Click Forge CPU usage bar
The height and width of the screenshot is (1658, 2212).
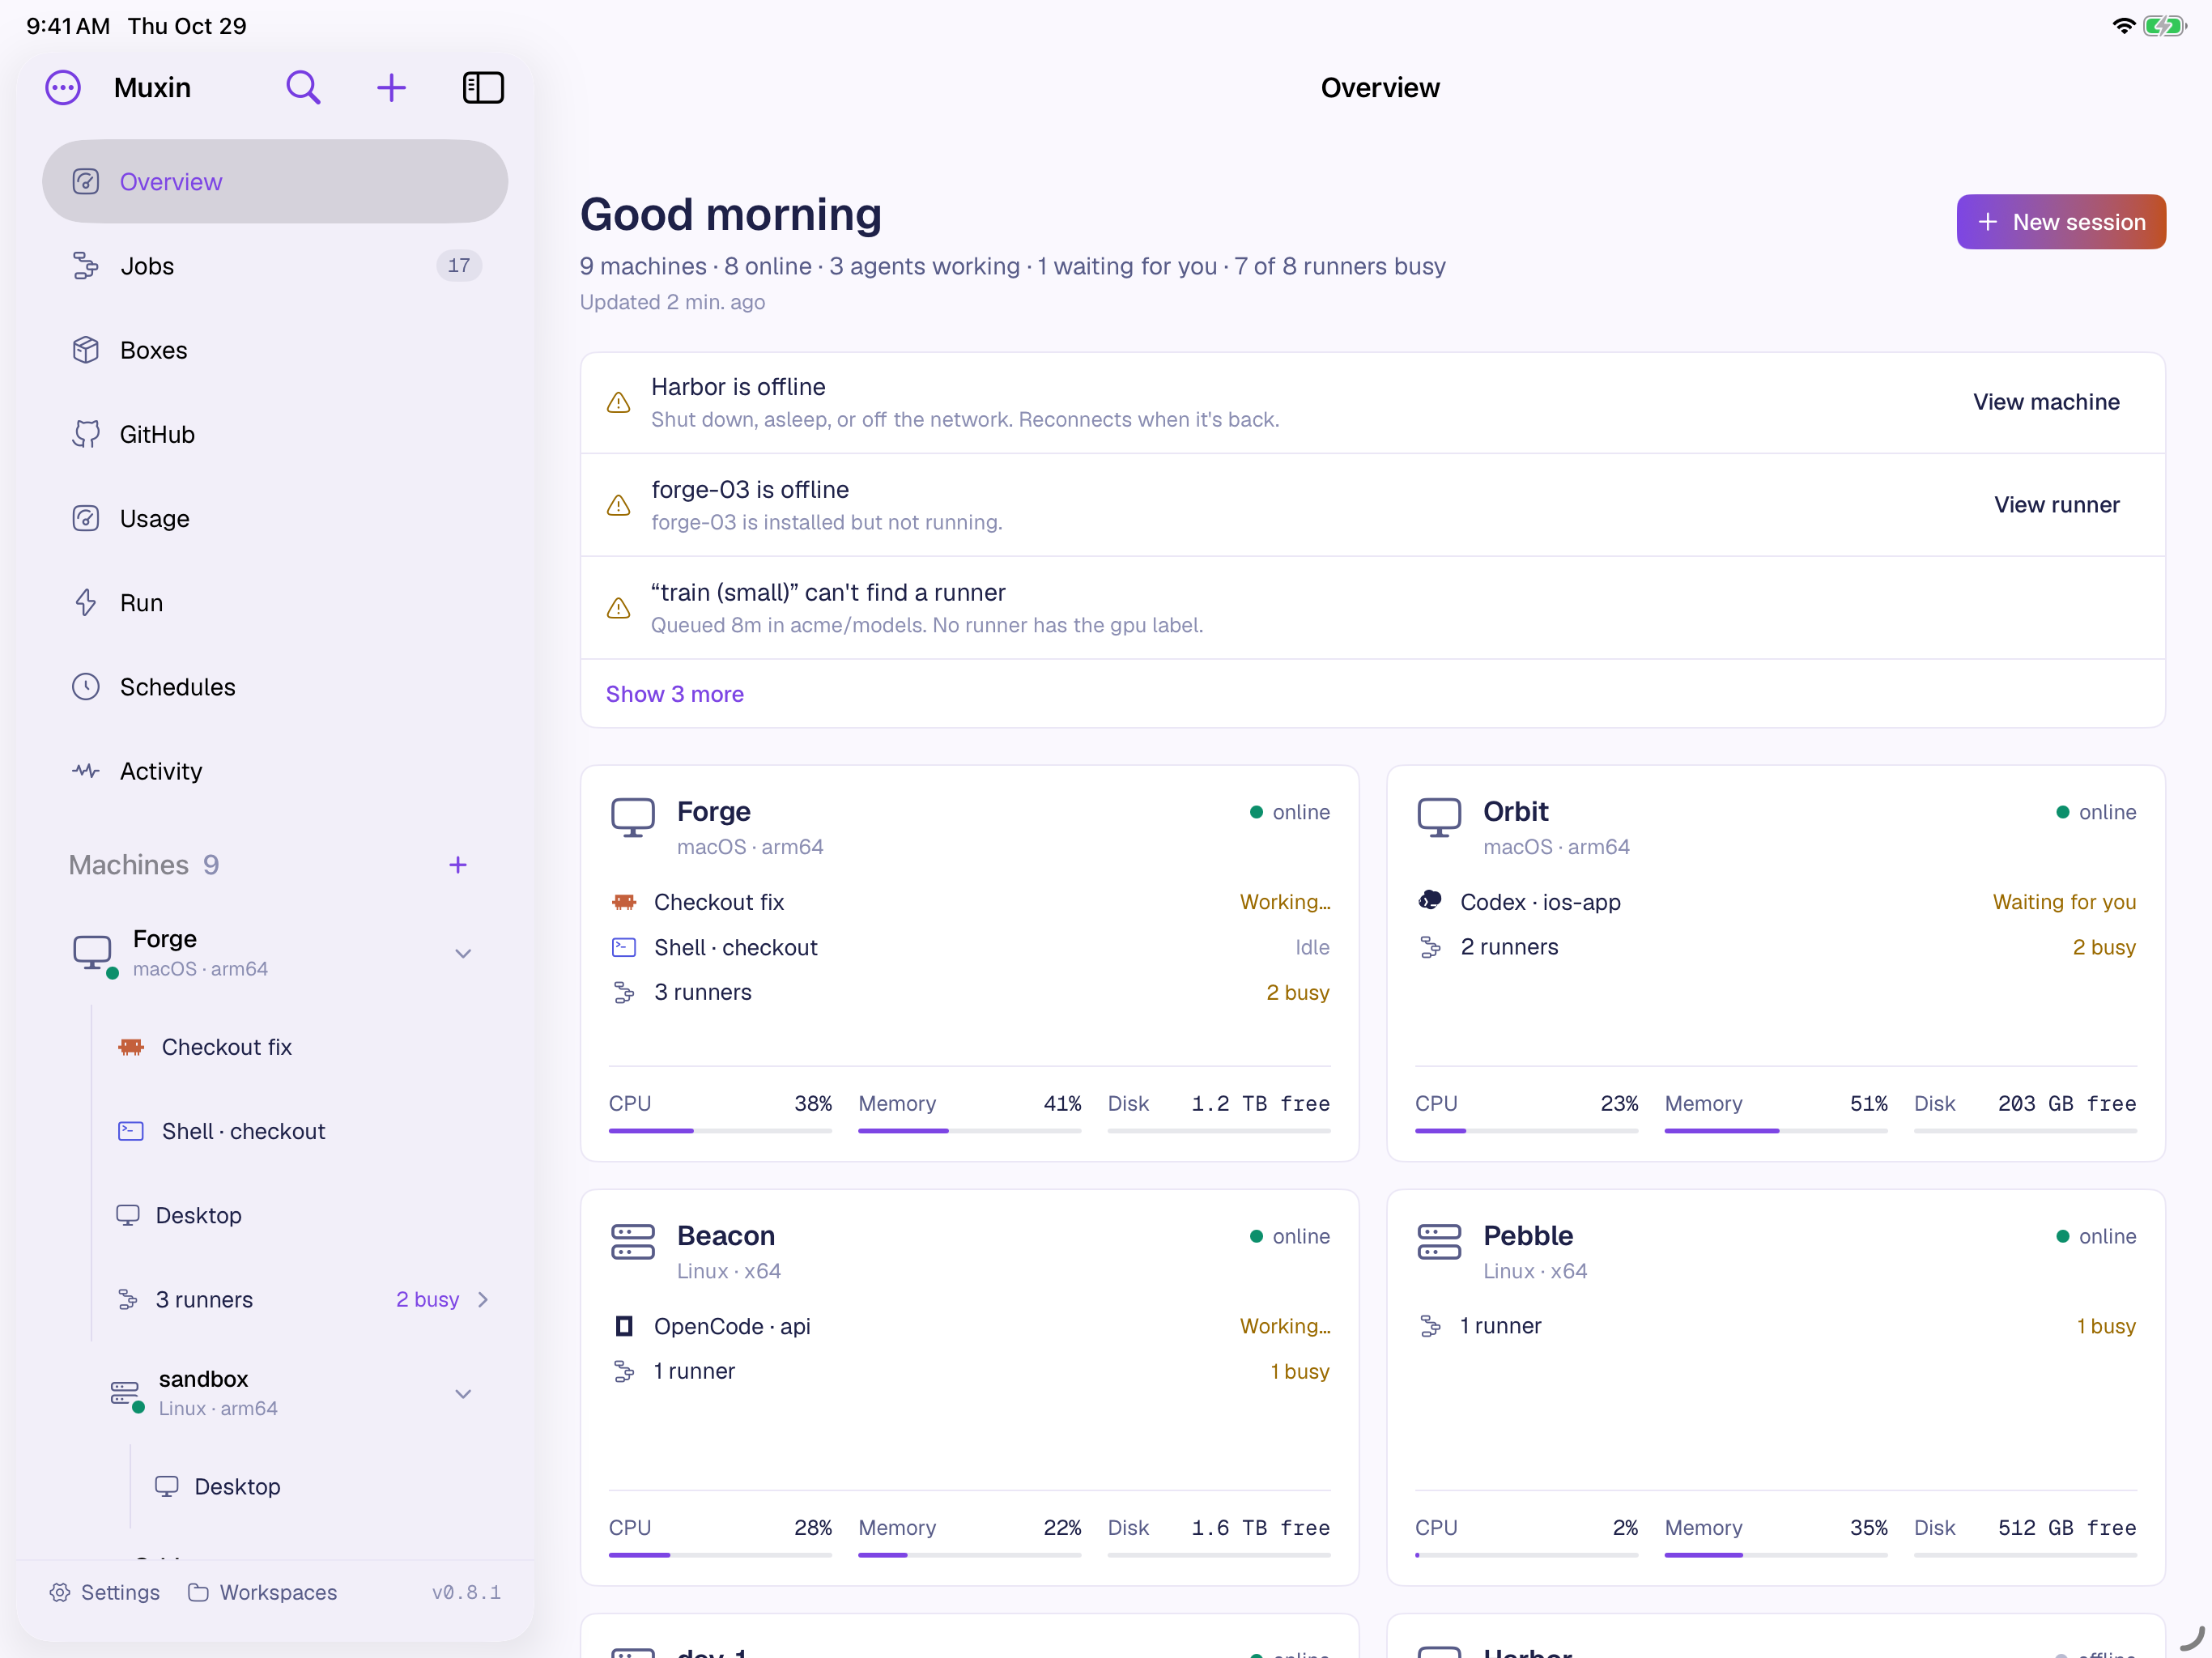tap(720, 1130)
